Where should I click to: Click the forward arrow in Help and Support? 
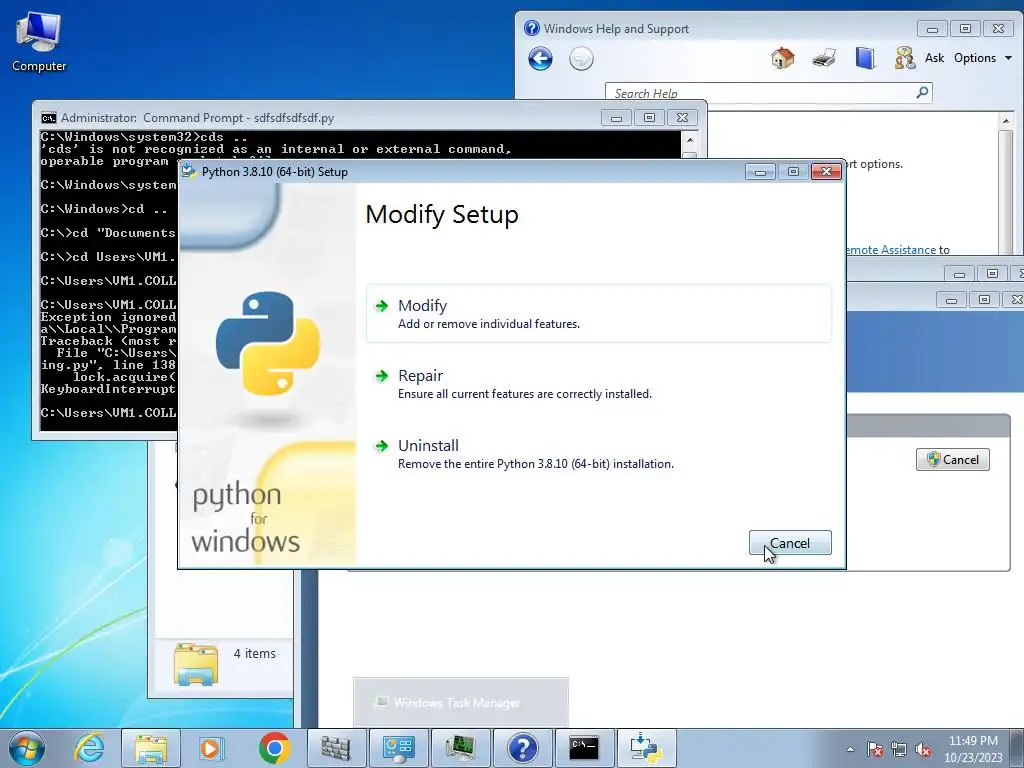coord(581,59)
